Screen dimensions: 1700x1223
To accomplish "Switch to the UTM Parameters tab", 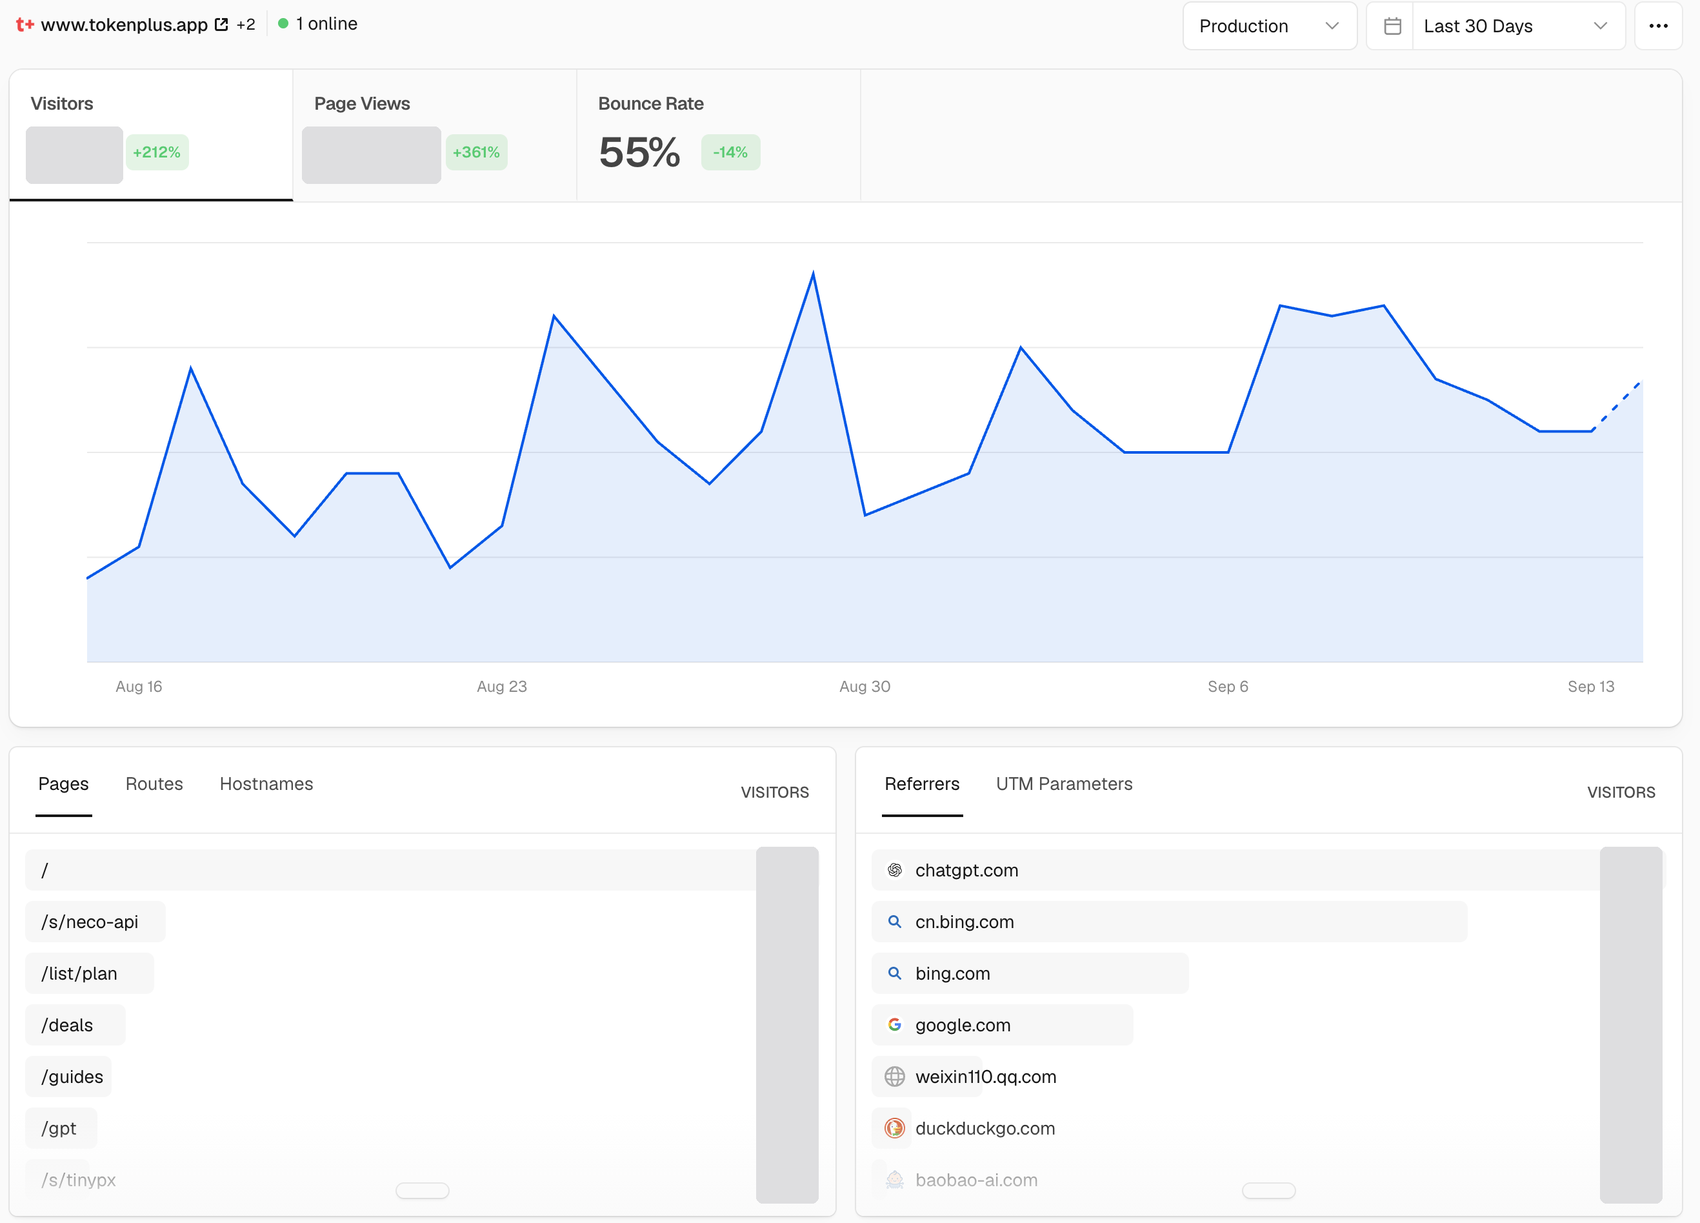I will tap(1064, 784).
